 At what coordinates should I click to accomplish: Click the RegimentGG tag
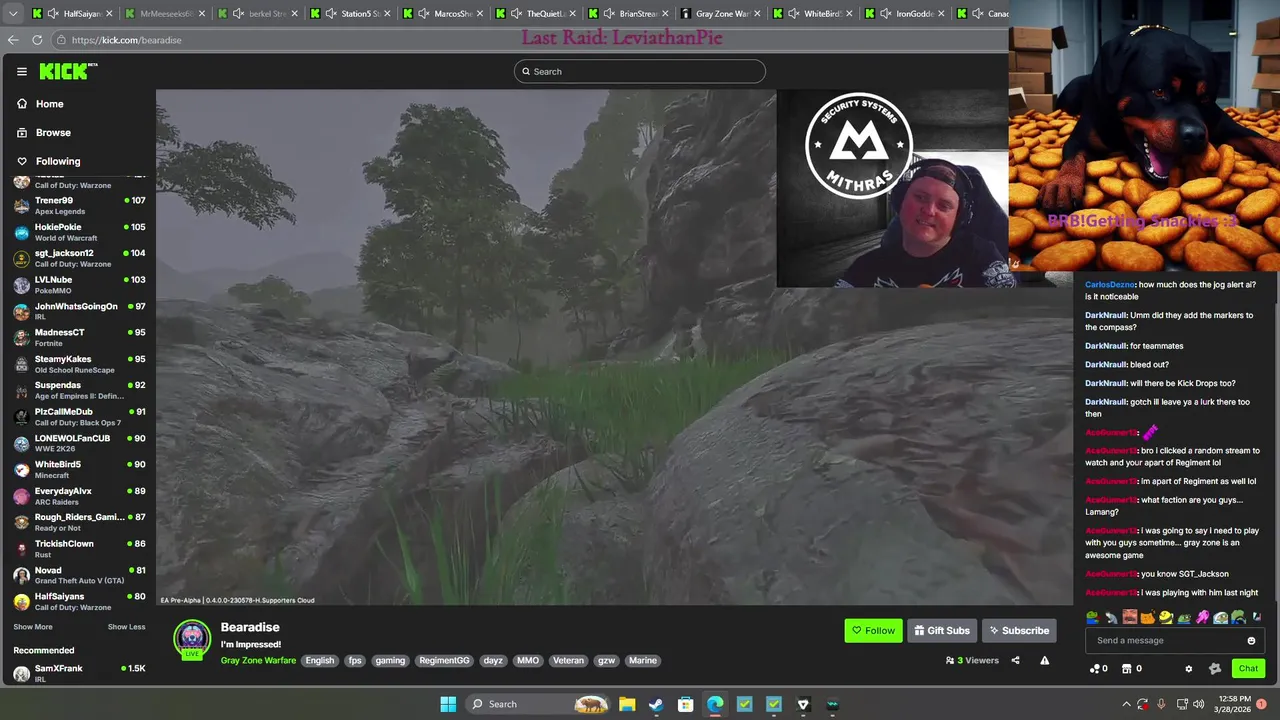point(444,660)
